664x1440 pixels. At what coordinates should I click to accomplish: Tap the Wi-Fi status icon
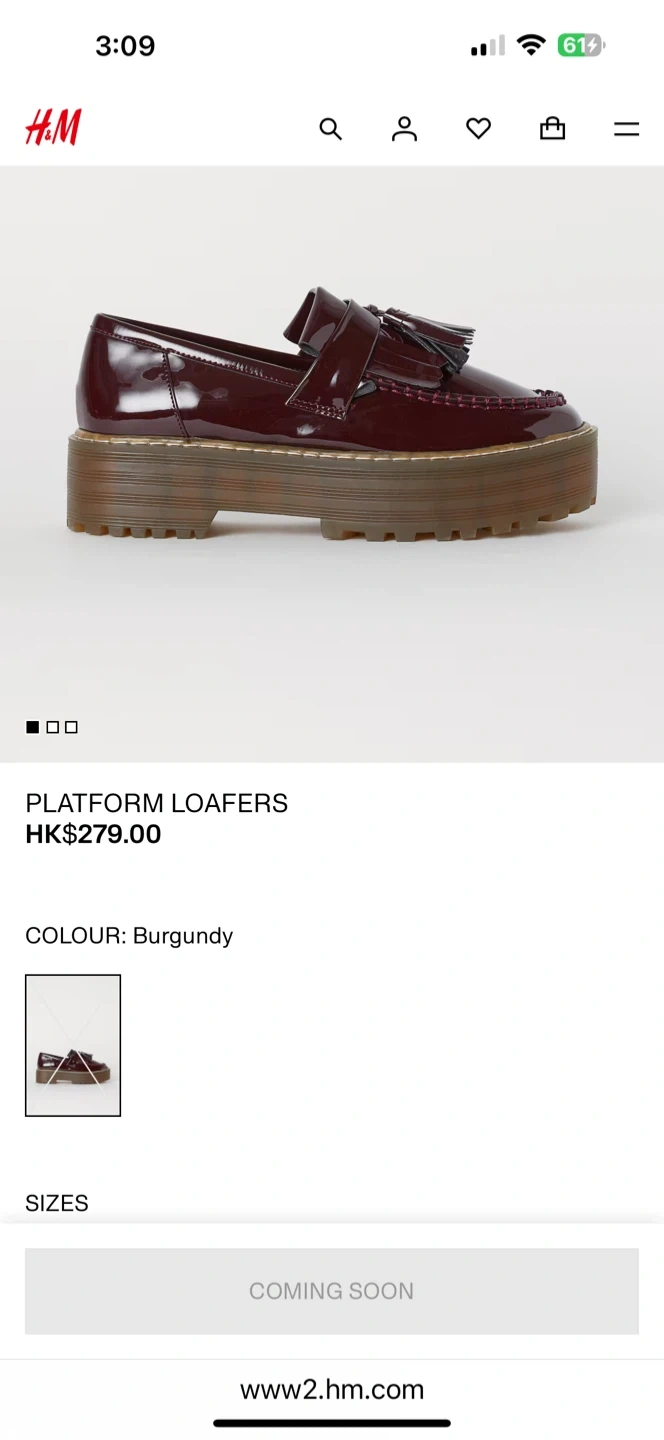click(x=531, y=45)
